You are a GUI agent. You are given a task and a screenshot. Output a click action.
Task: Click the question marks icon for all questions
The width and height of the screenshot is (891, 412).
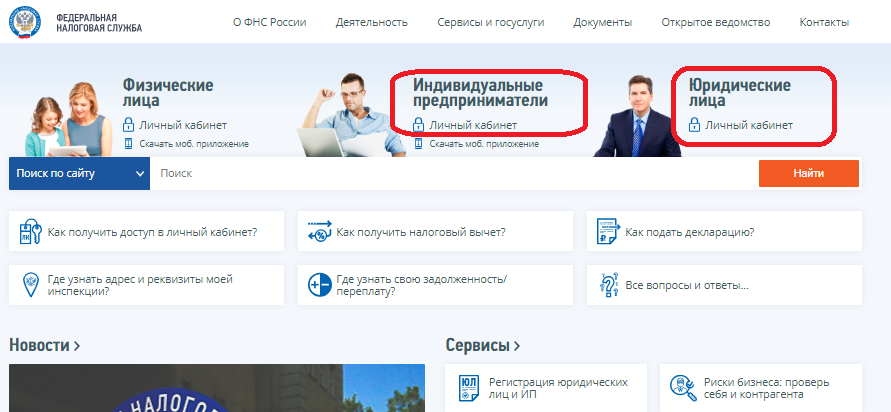point(607,285)
